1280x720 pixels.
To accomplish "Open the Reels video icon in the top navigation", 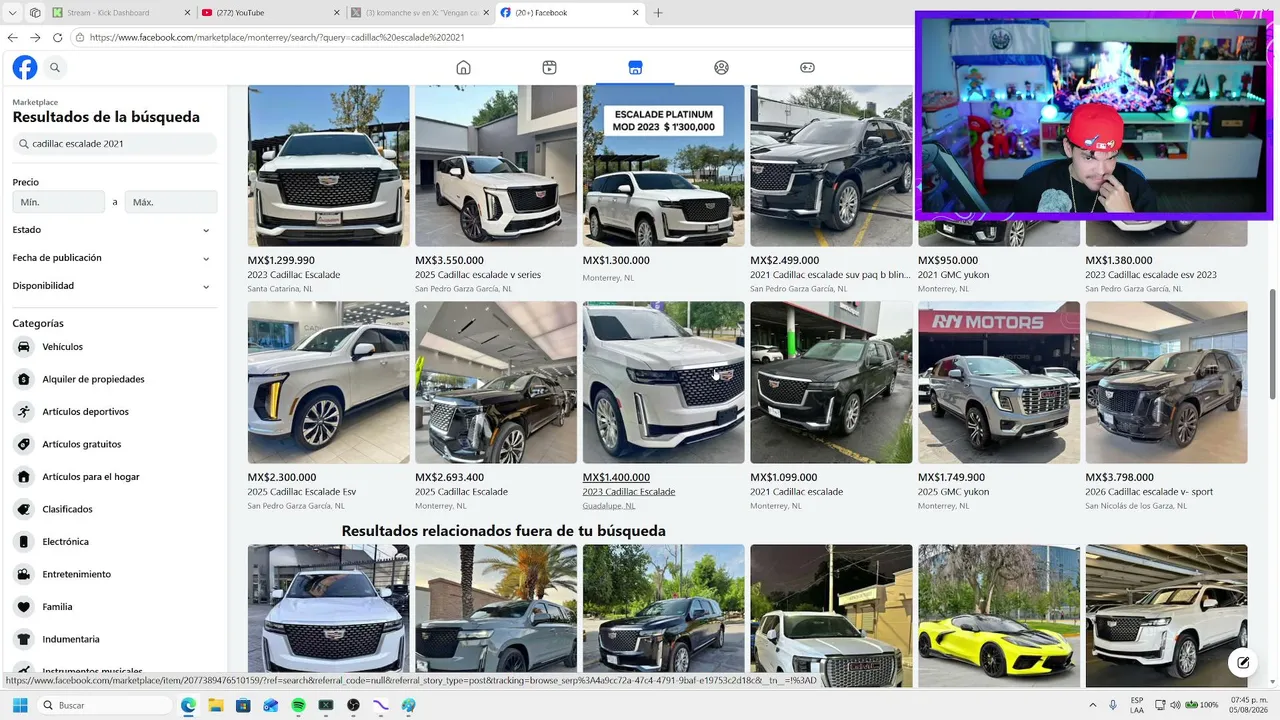I will pyautogui.click(x=549, y=68).
